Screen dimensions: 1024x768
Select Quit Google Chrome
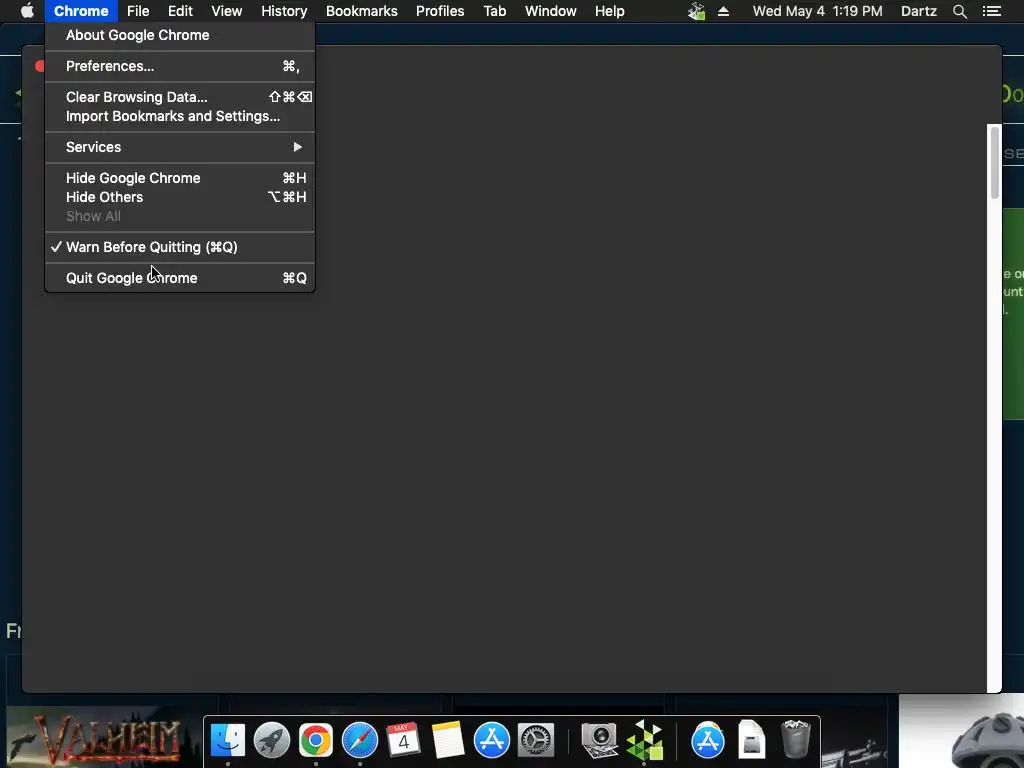(180, 278)
